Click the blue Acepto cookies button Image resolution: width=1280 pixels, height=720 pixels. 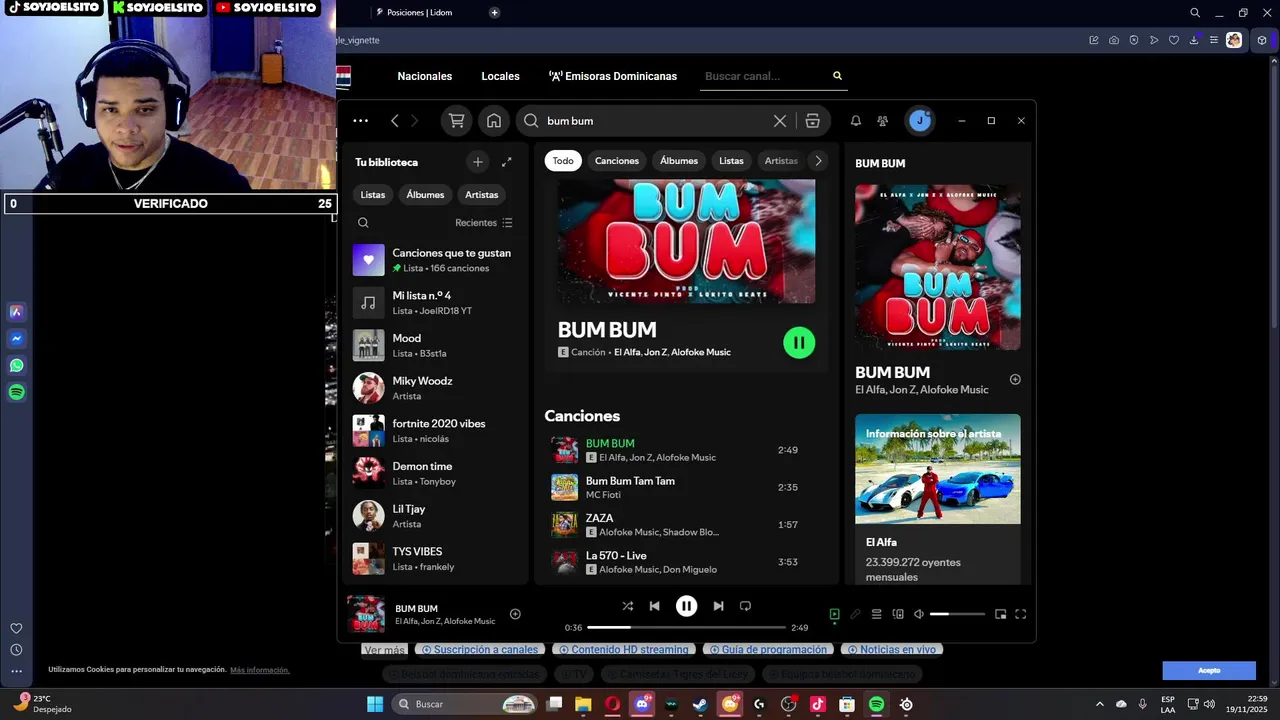point(1209,670)
